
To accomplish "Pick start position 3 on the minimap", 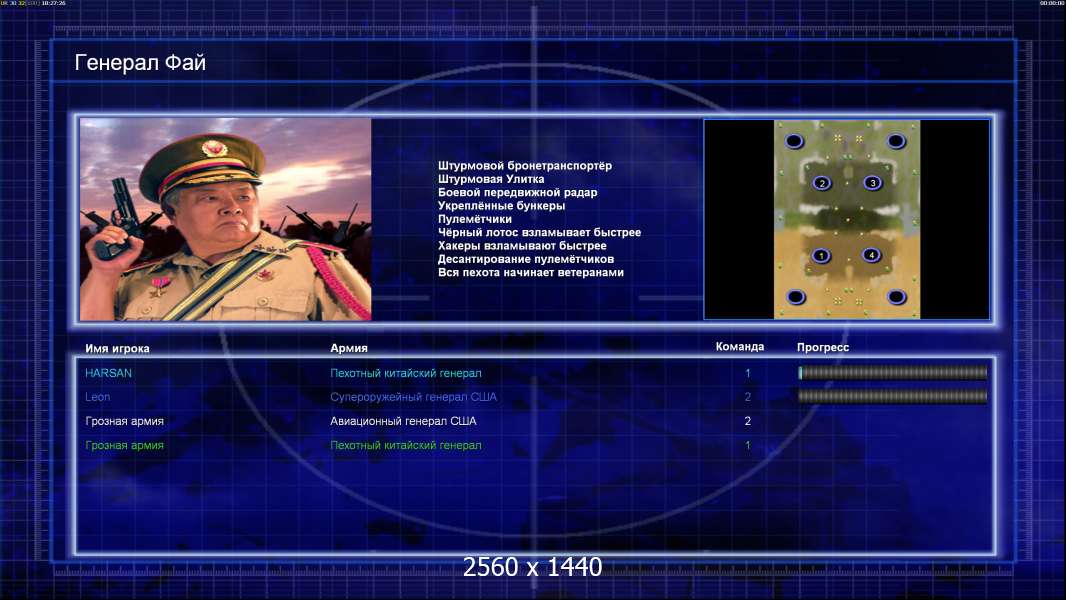I will [x=873, y=183].
